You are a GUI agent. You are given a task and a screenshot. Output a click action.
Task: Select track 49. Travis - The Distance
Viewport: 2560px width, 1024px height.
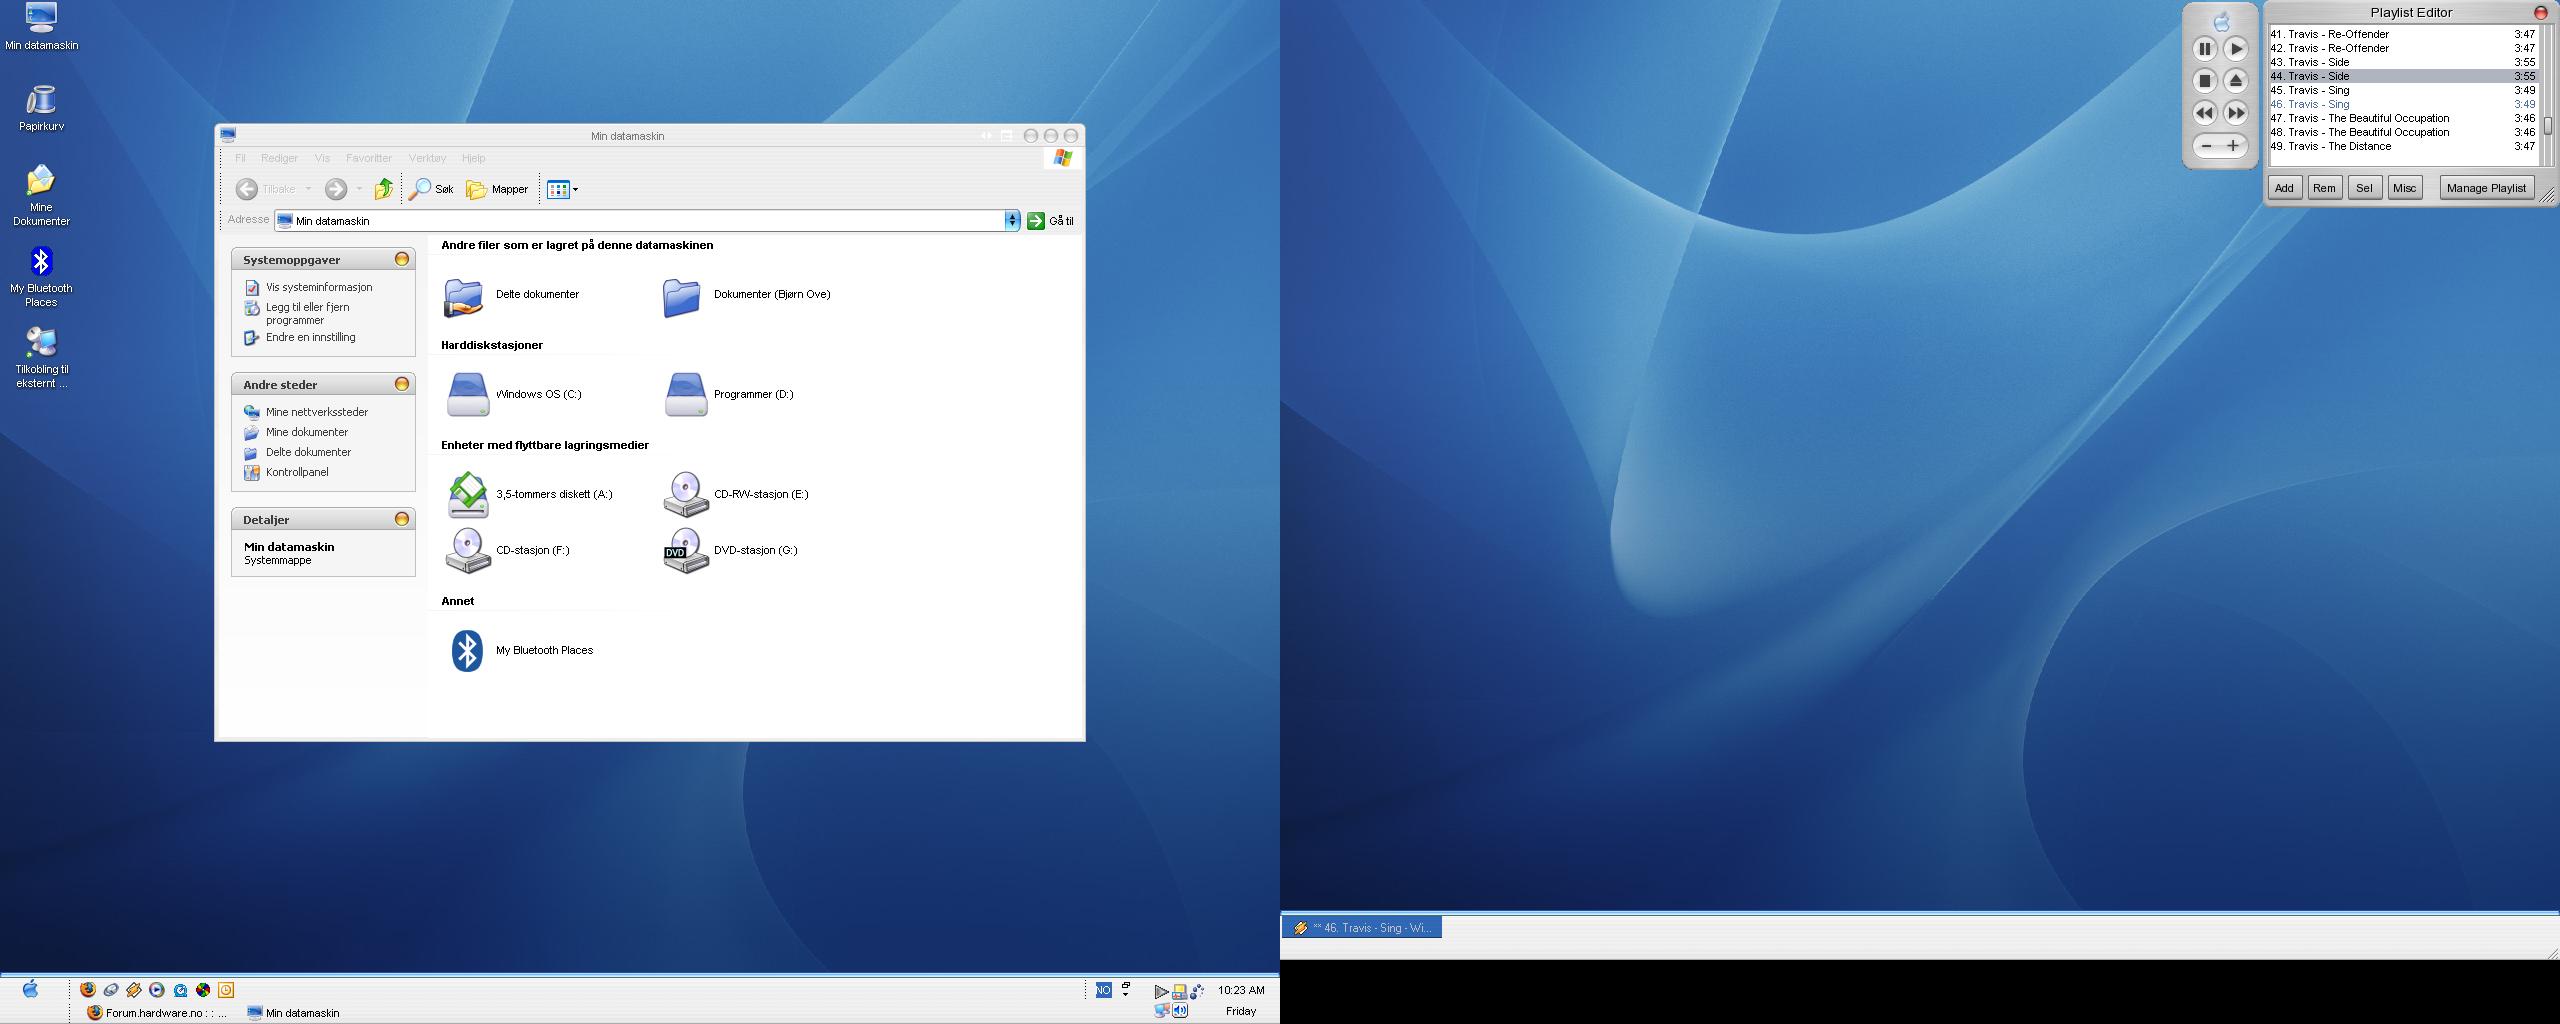click(x=2402, y=146)
